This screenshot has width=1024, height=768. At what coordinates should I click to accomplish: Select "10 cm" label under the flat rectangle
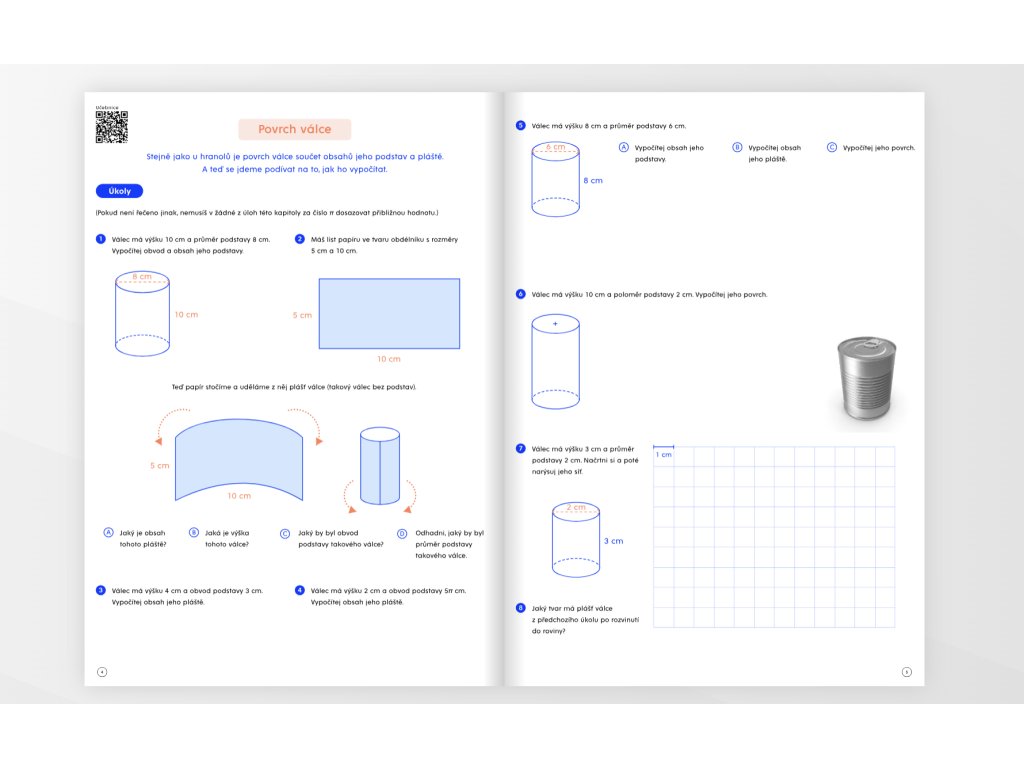click(x=389, y=359)
